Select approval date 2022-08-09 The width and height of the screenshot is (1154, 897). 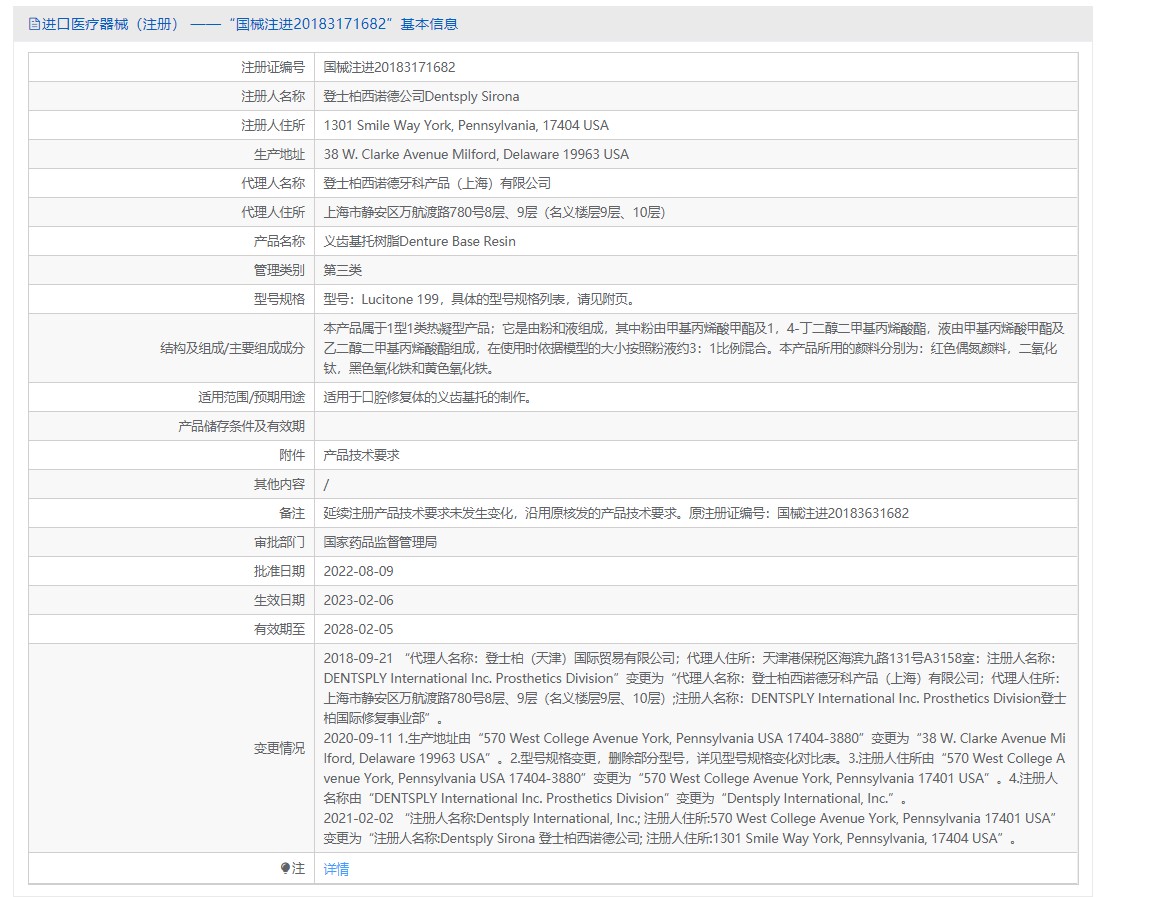358,571
